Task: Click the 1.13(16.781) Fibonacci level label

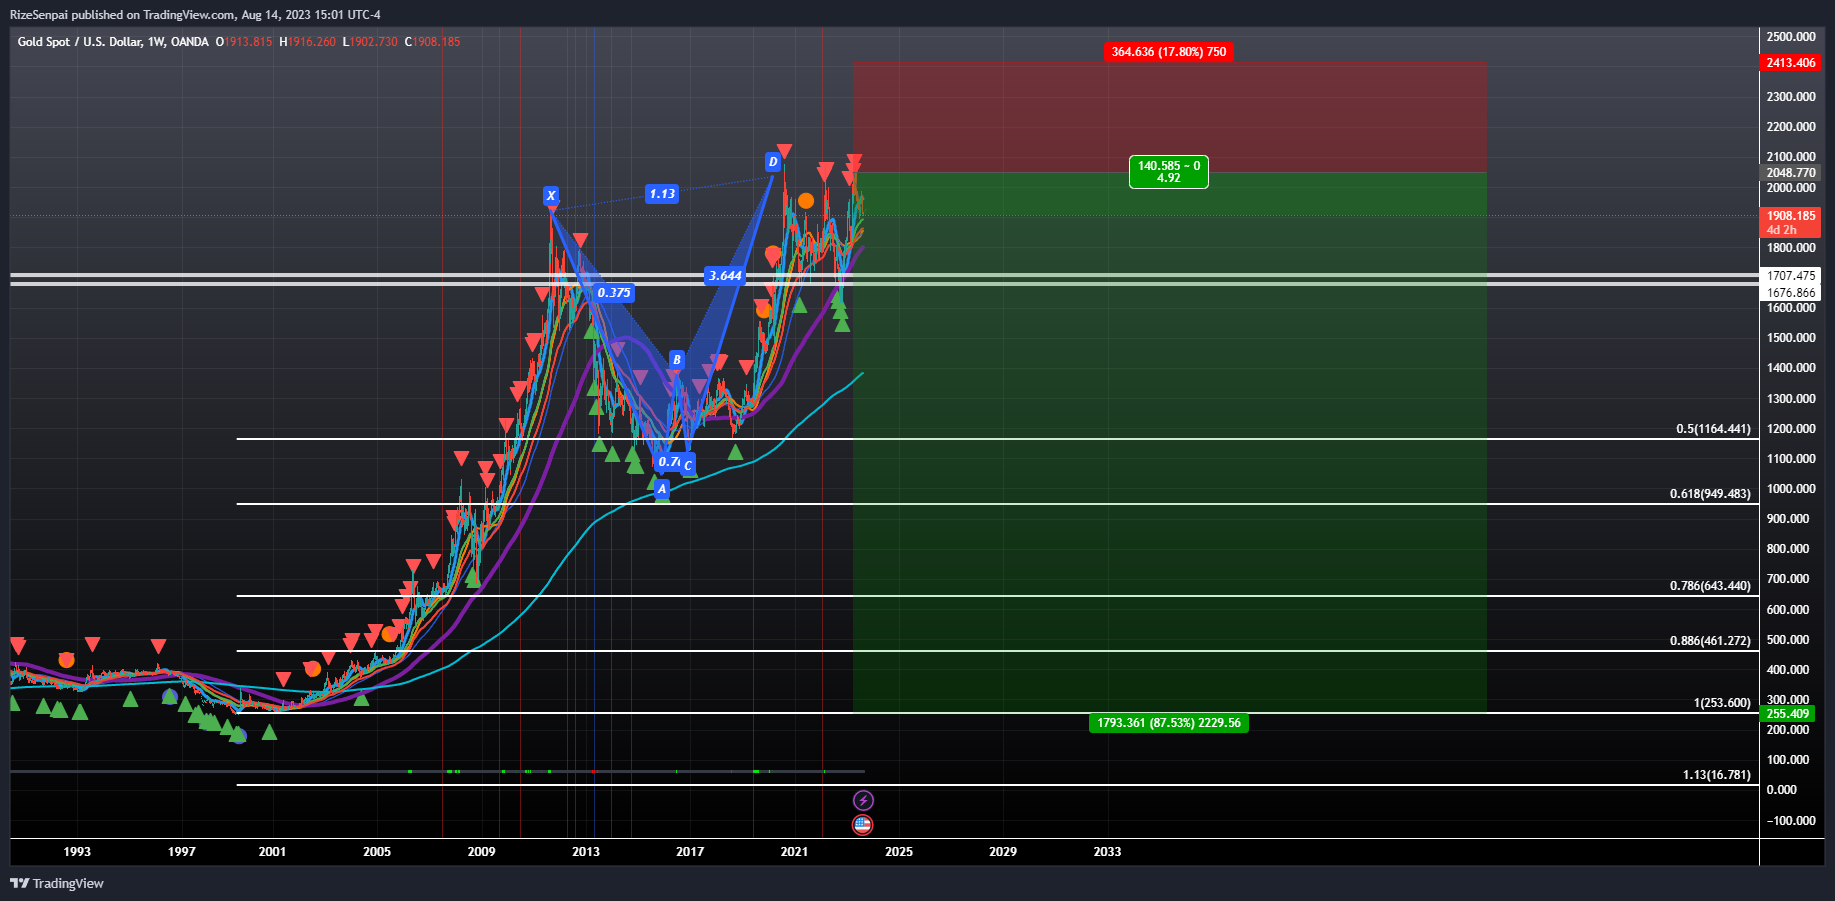Action: coord(1717,775)
